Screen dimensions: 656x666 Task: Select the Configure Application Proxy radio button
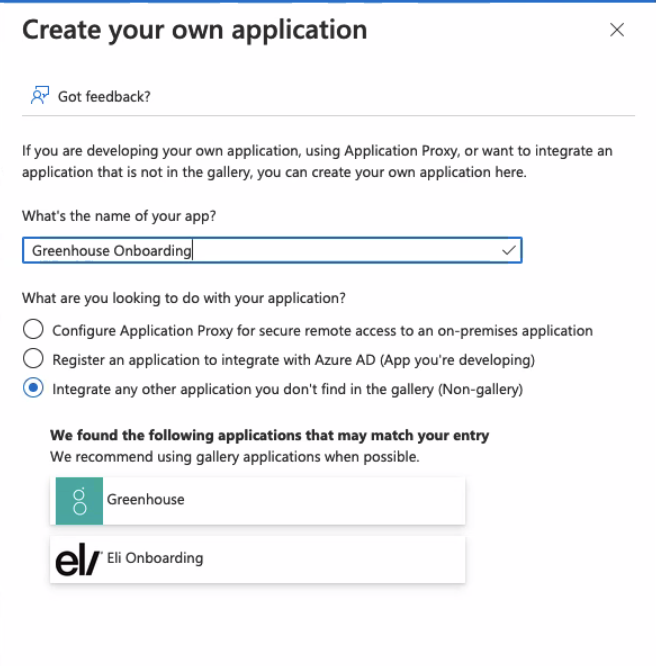[x=34, y=330]
